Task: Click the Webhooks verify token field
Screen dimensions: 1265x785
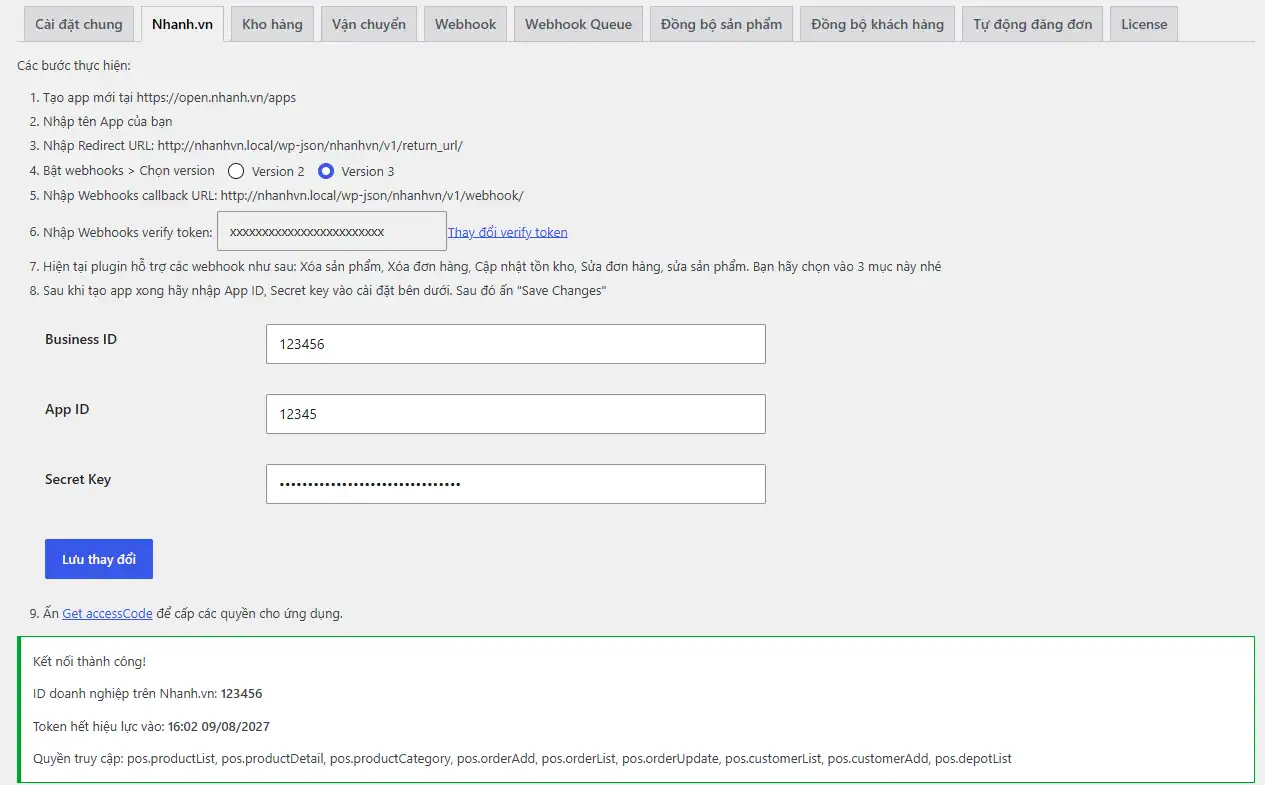Action: pos(332,231)
